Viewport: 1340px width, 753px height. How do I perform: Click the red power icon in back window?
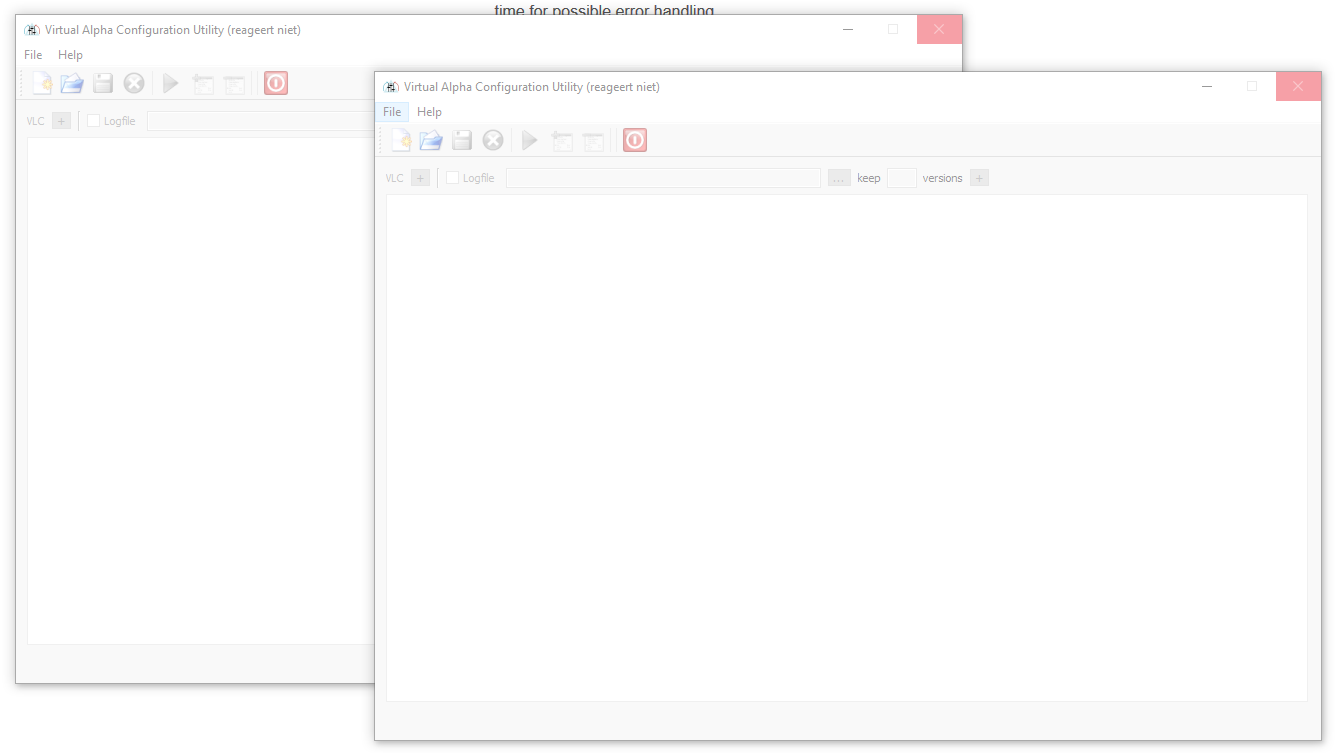click(276, 84)
